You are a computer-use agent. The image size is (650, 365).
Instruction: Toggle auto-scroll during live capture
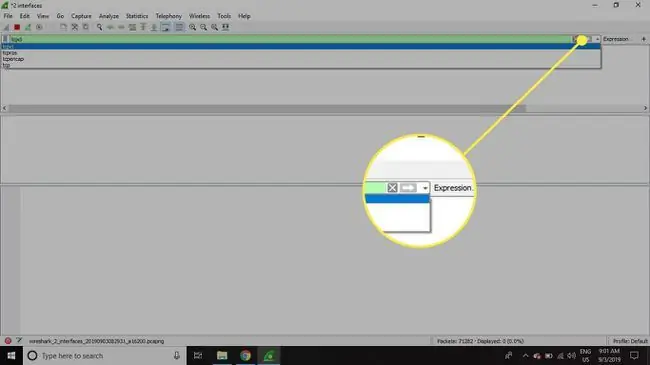tap(165, 27)
